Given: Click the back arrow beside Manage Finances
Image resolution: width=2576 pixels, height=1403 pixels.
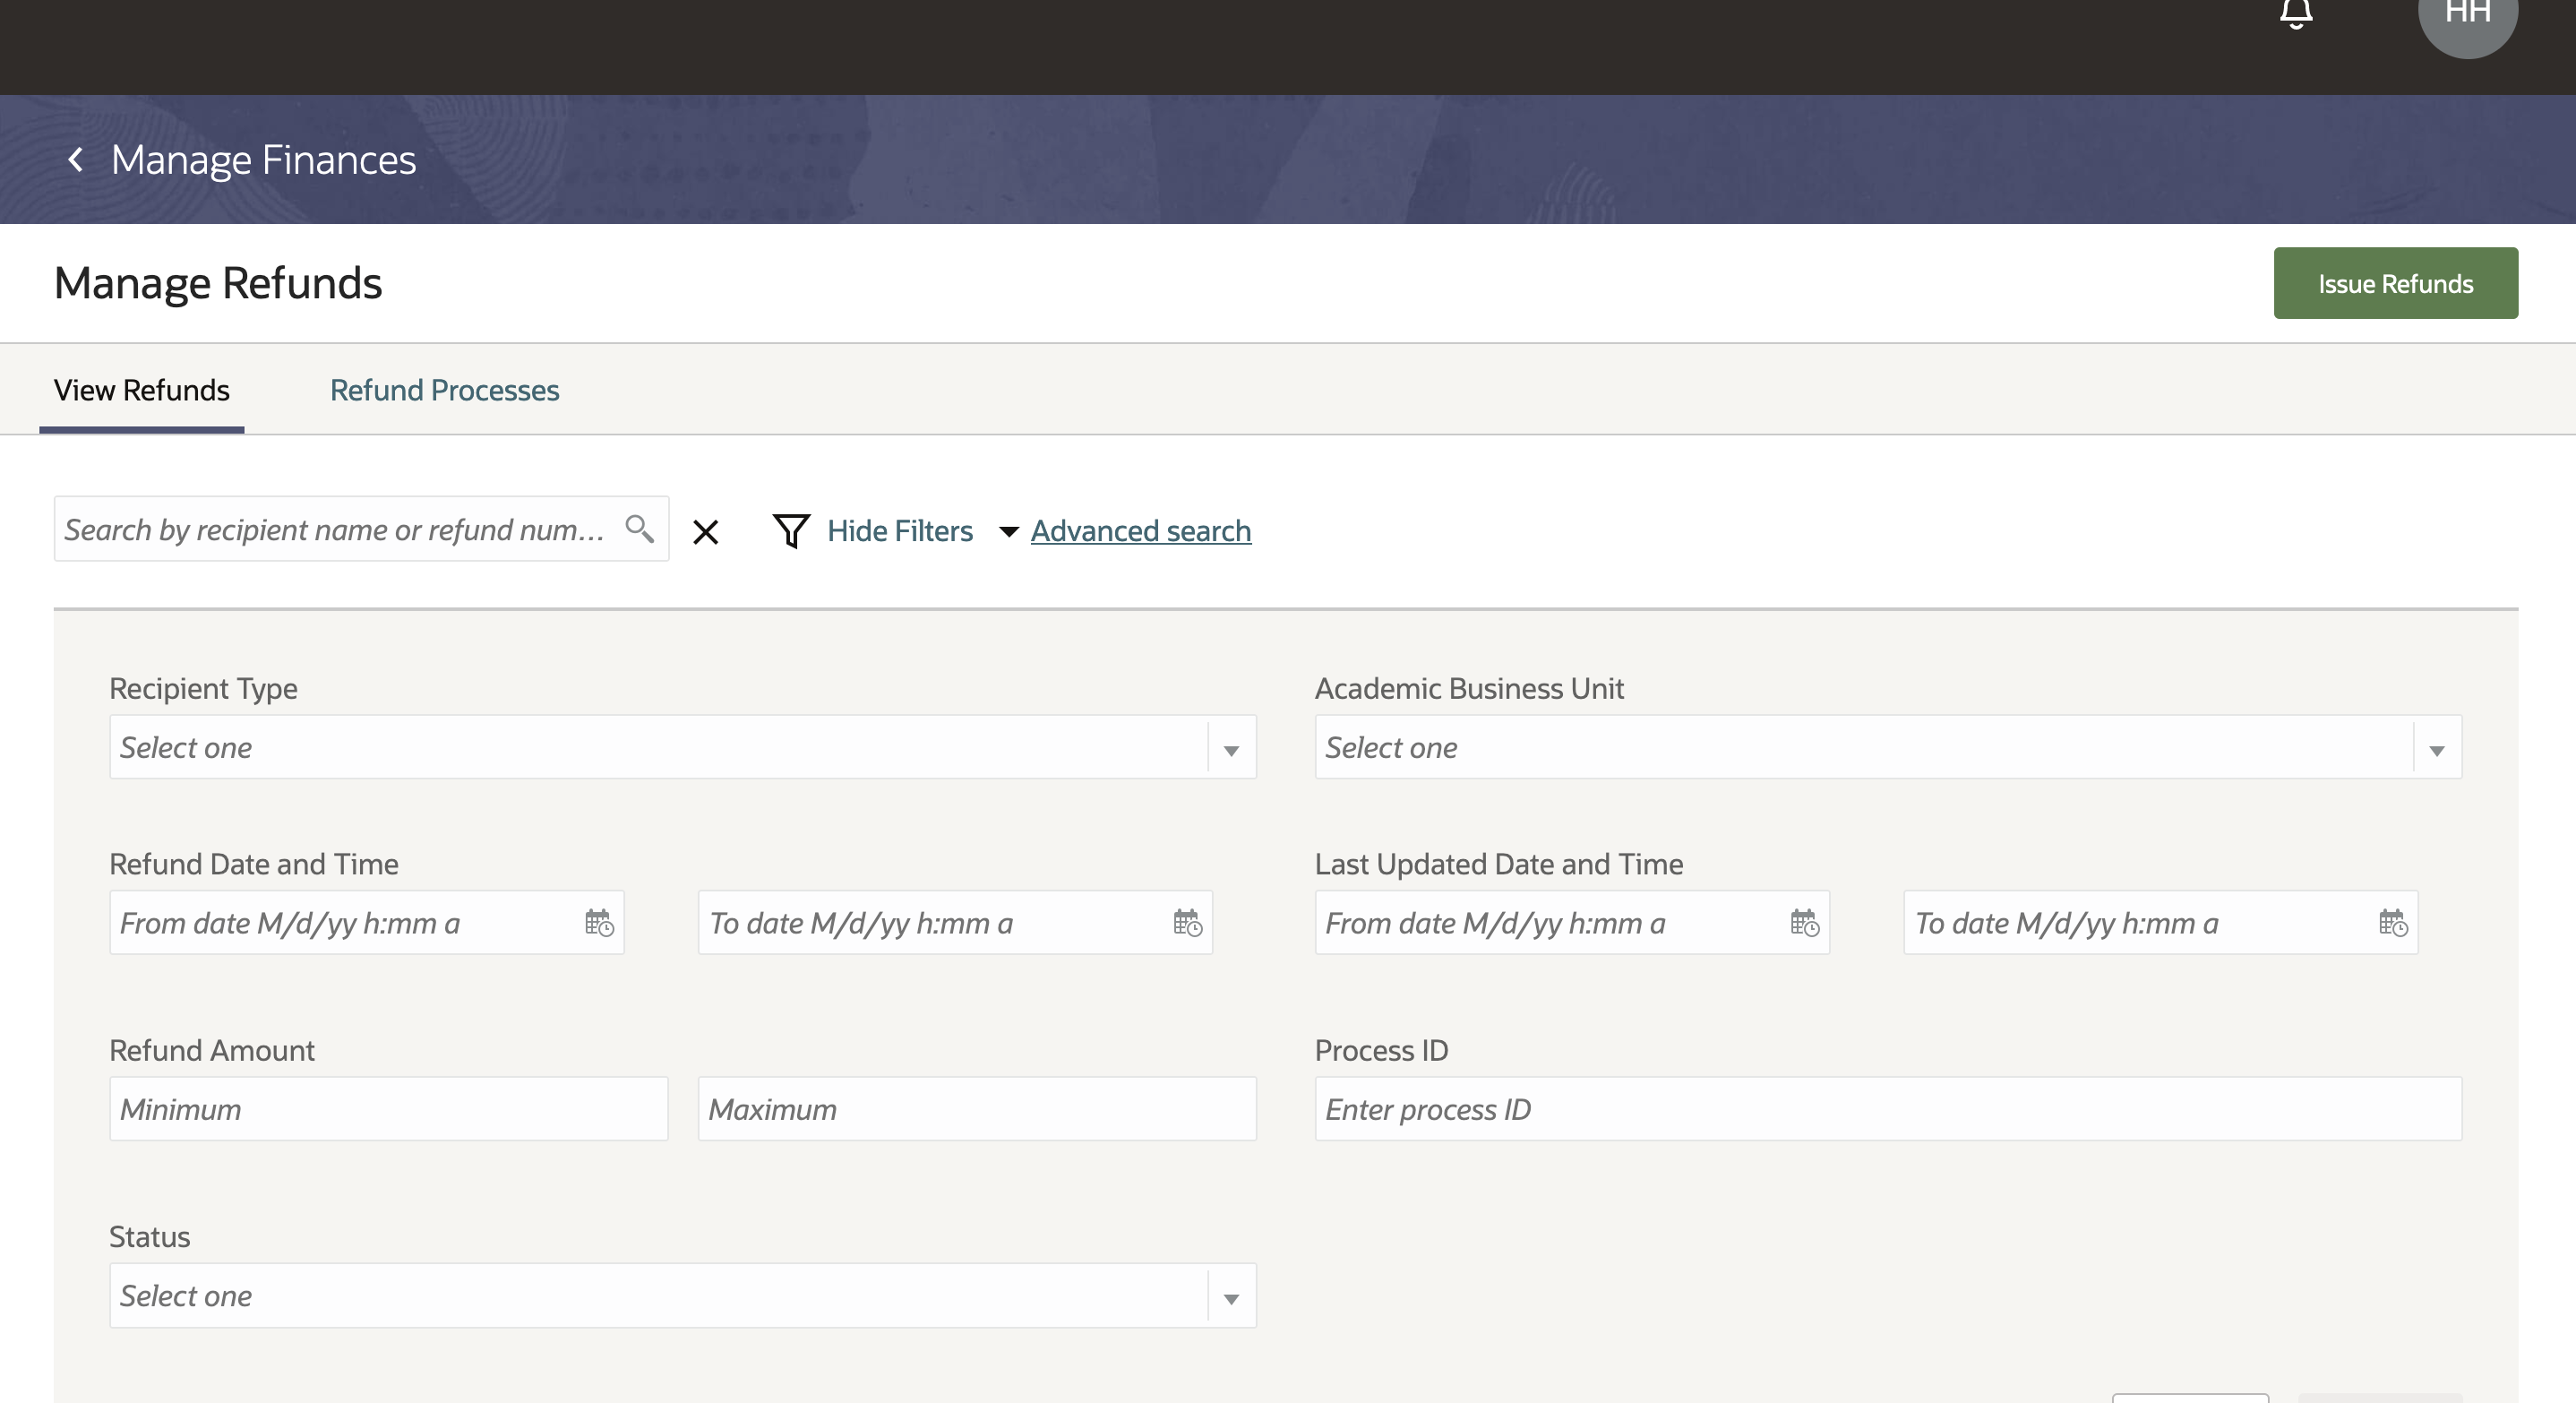Looking at the screenshot, I should 75,159.
